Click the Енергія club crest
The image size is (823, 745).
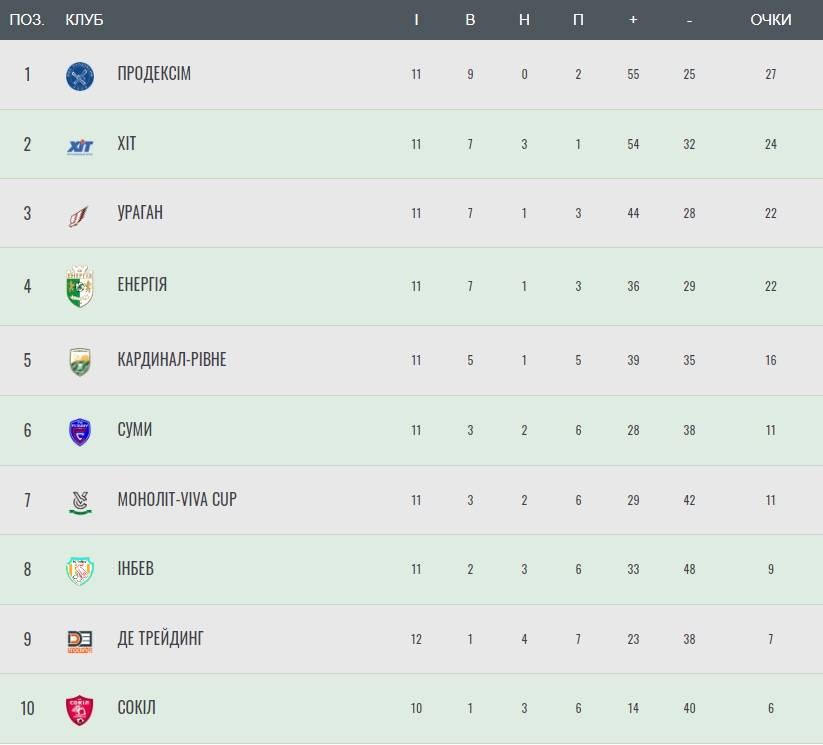(x=80, y=287)
